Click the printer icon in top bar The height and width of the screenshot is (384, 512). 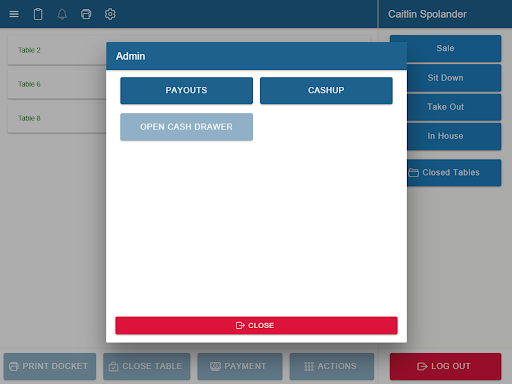coord(86,14)
